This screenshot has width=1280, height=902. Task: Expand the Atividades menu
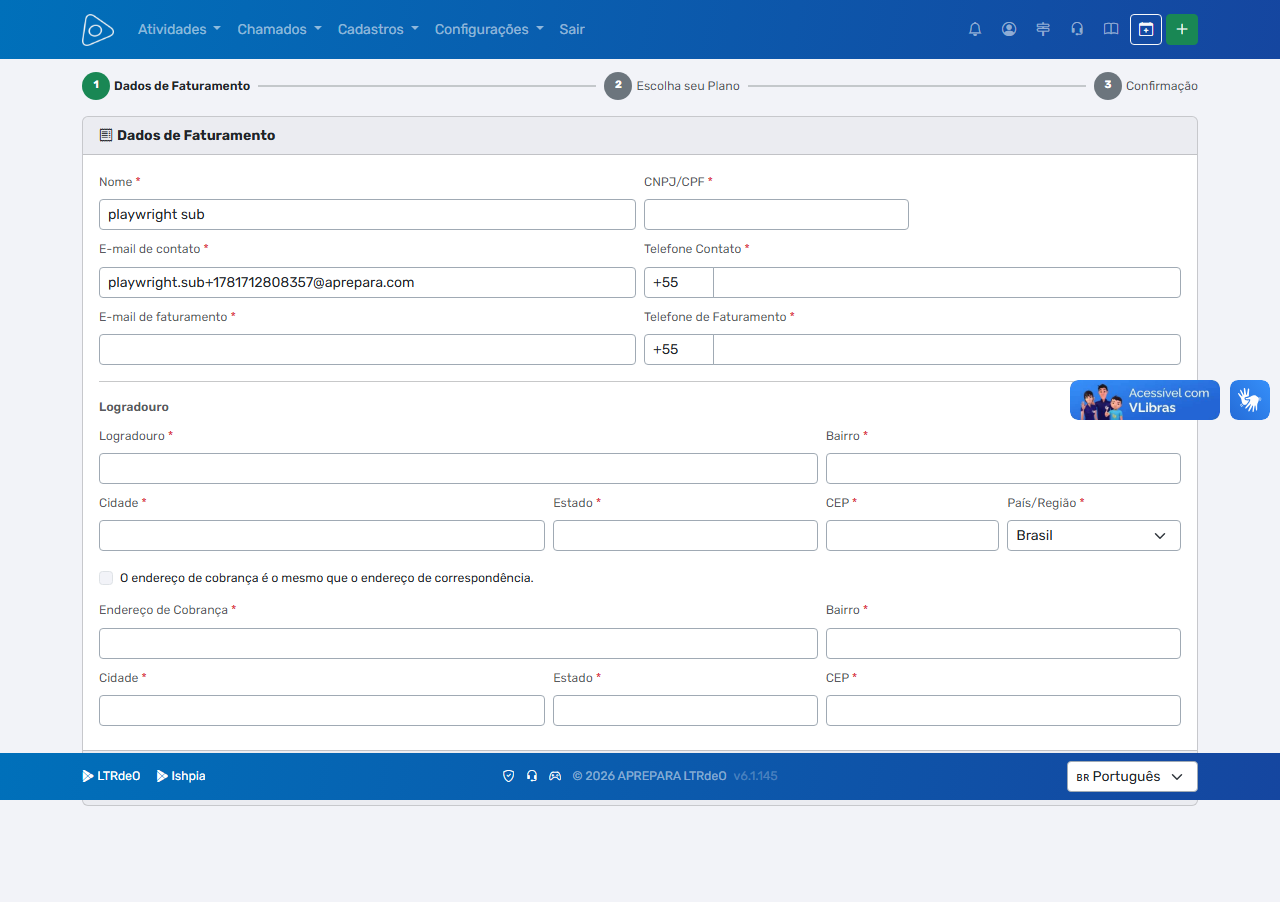tap(179, 29)
